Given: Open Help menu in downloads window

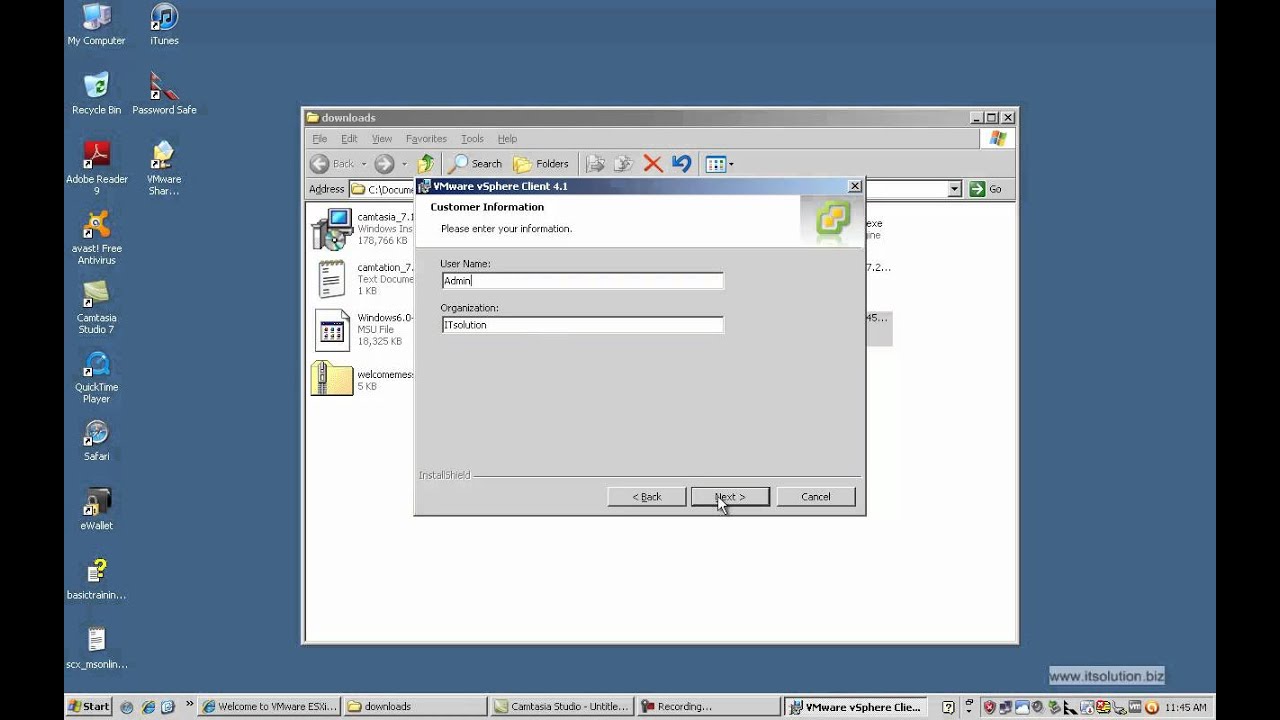Looking at the screenshot, I should pyautogui.click(x=507, y=139).
